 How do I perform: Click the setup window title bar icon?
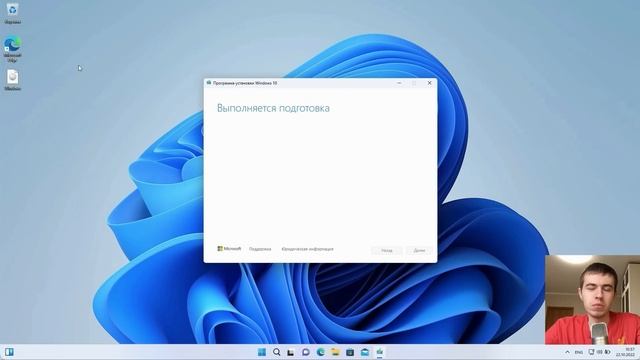[x=209, y=83]
